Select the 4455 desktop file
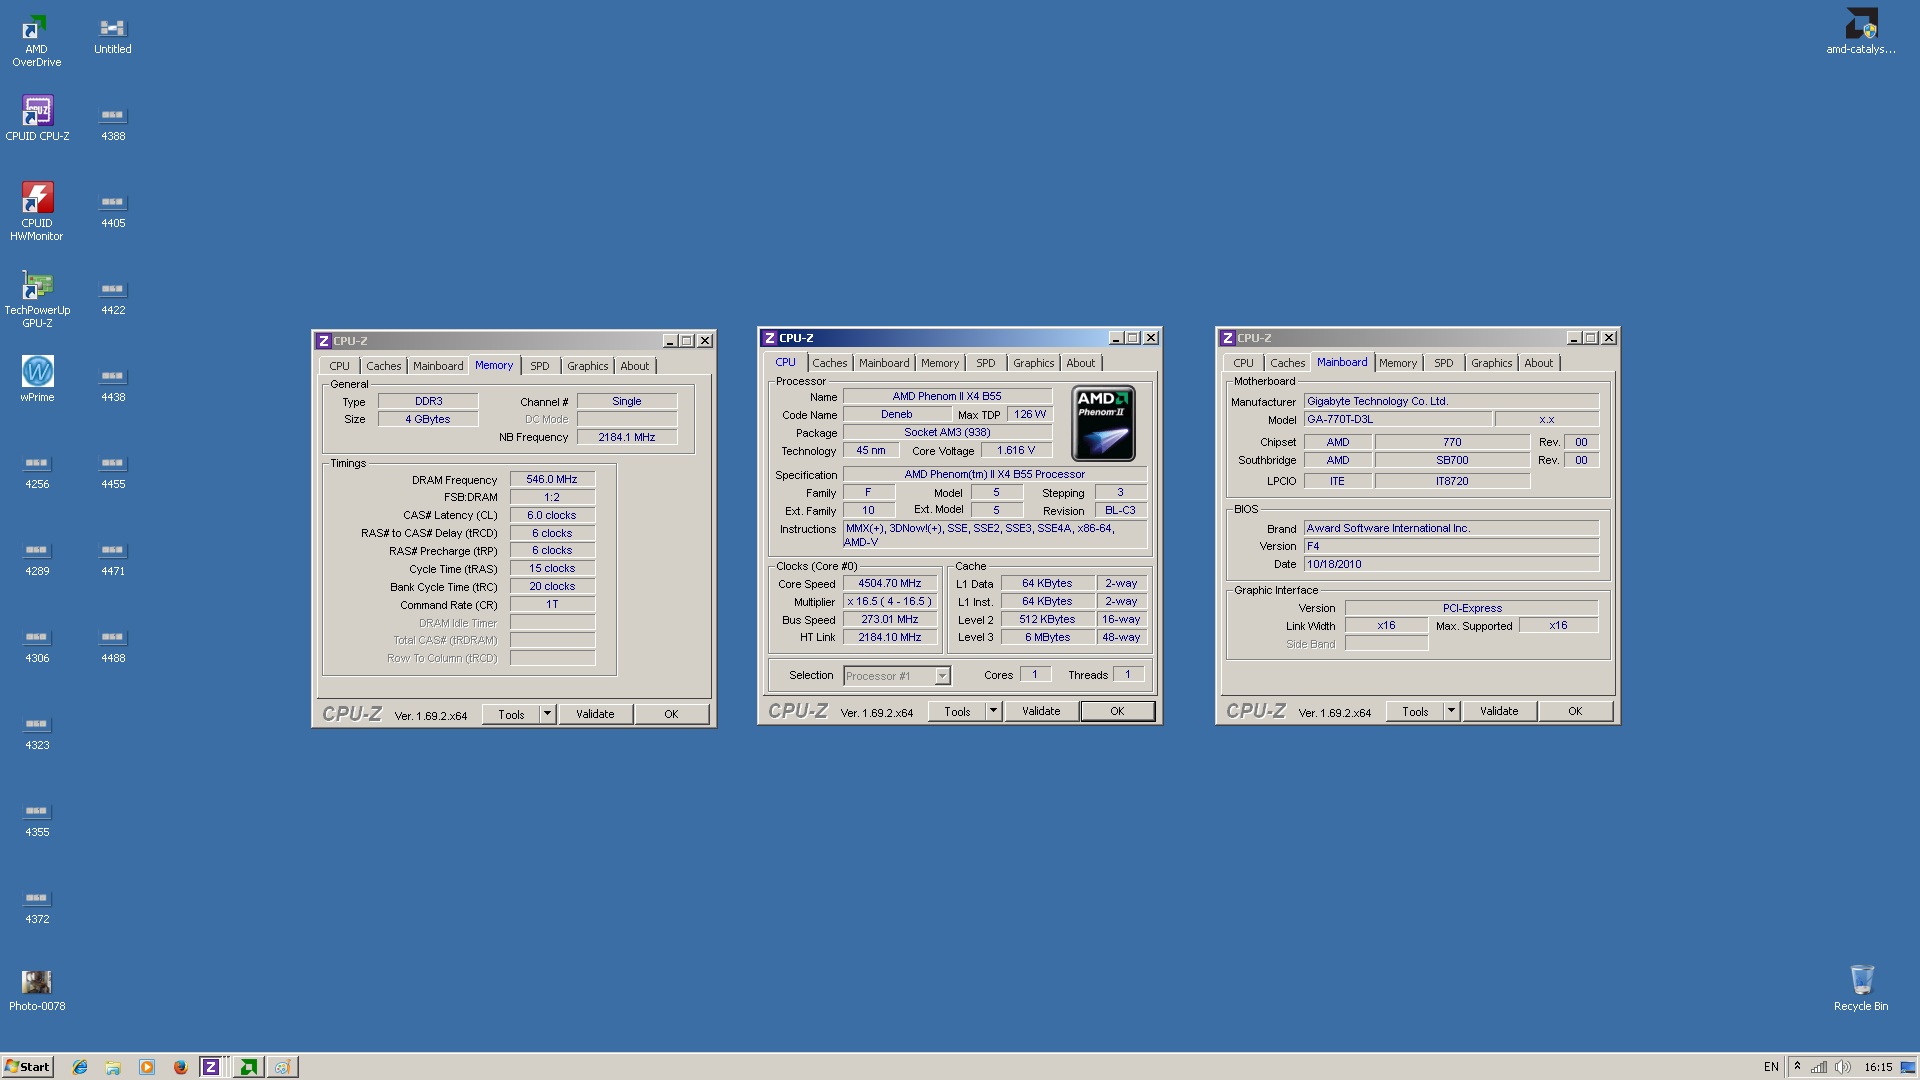 click(x=113, y=470)
